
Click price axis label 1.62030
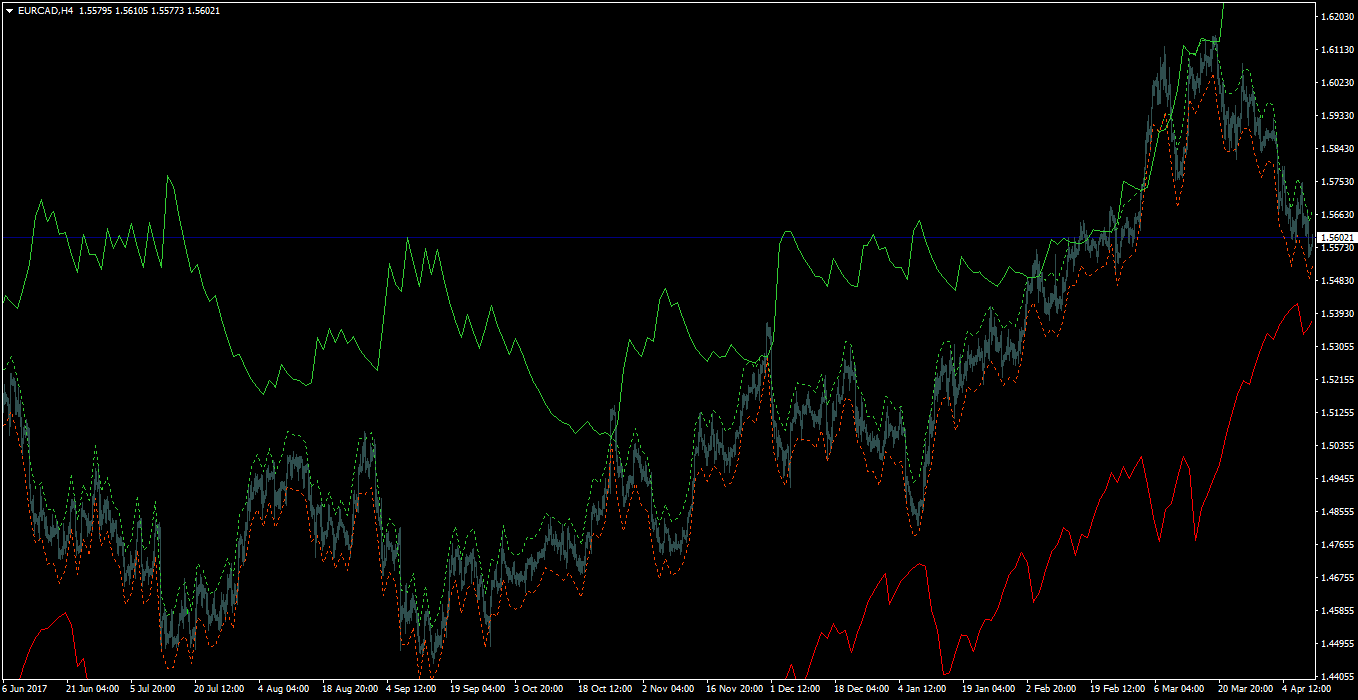point(1337,17)
